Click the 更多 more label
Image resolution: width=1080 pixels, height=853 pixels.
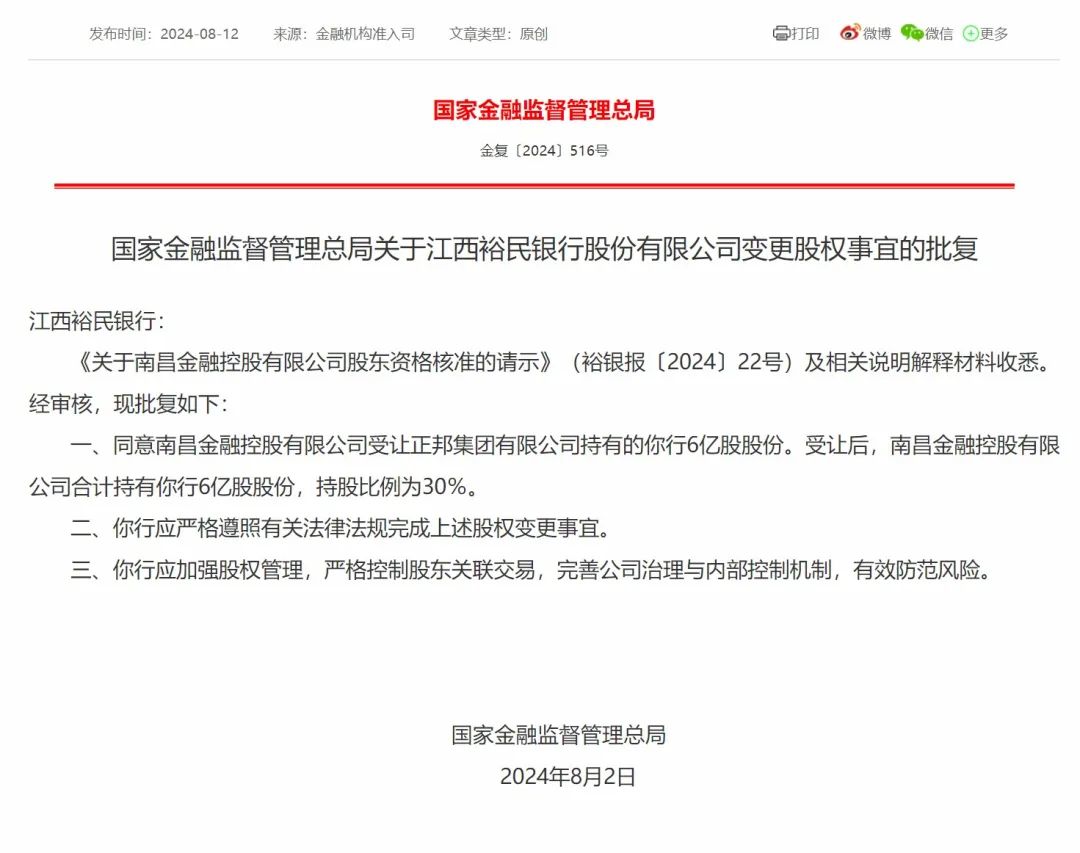click(994, 34)
